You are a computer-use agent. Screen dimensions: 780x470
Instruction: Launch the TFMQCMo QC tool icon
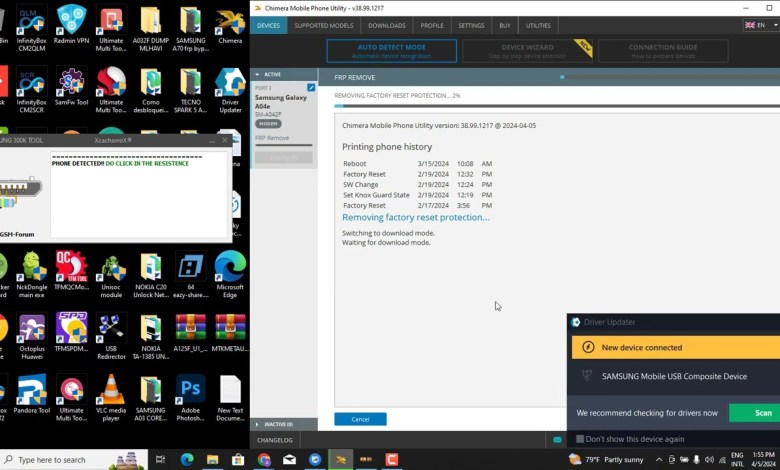[x=71, y=271]
